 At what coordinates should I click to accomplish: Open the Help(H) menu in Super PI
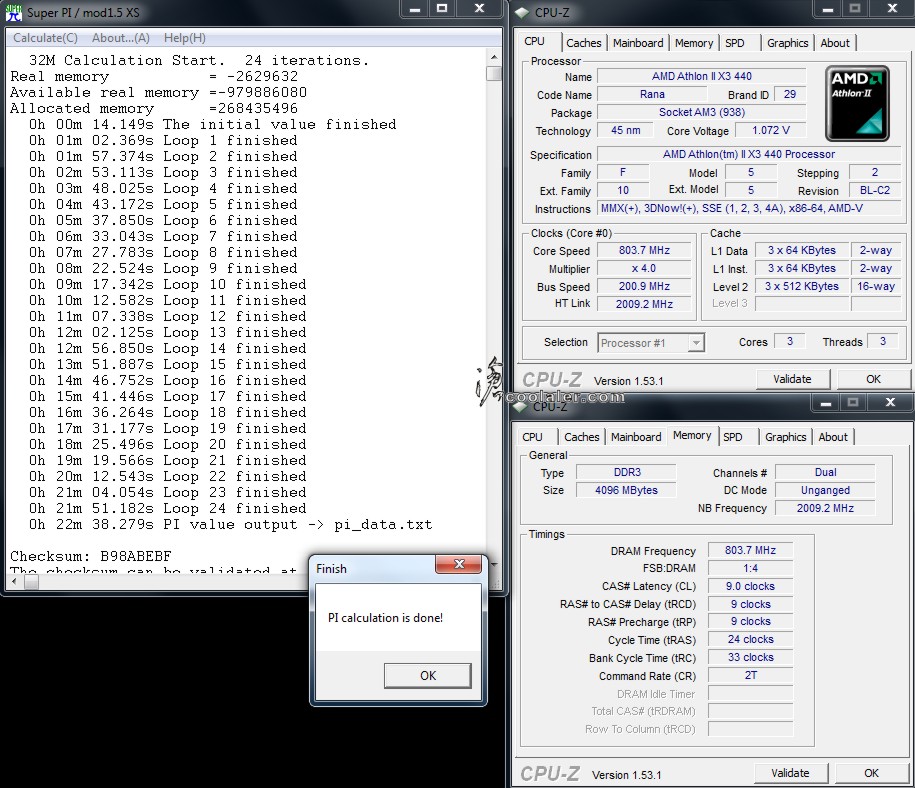coord(184,38)
